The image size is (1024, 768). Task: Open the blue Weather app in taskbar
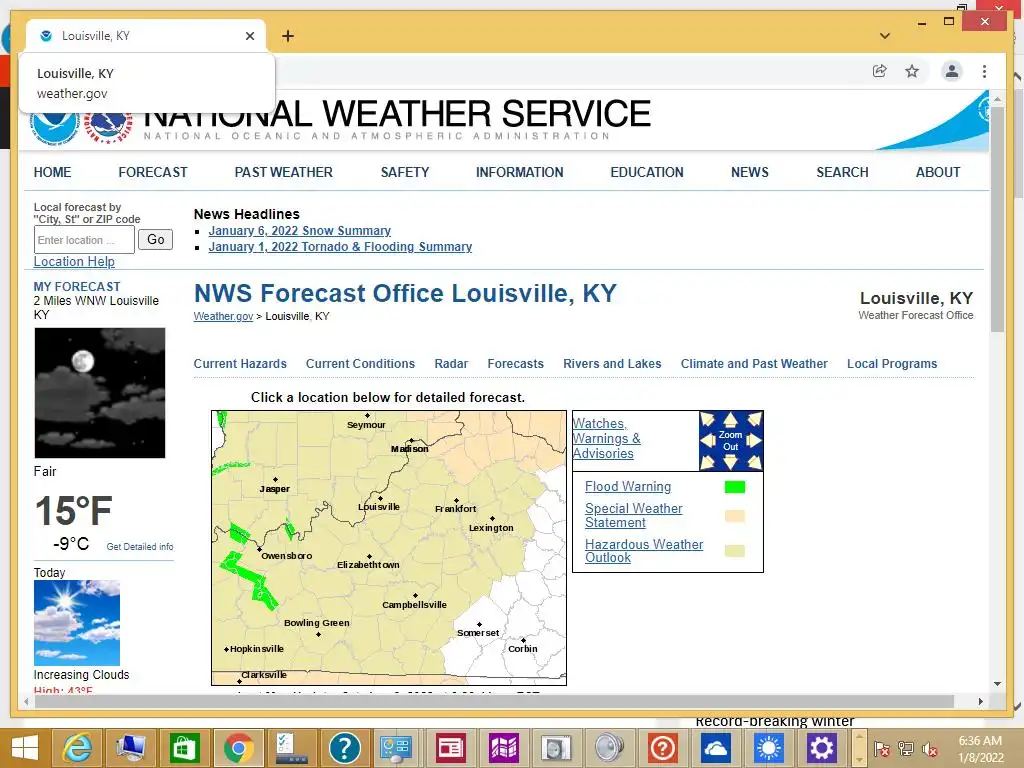pyautogui.click(x=769, y=748)
